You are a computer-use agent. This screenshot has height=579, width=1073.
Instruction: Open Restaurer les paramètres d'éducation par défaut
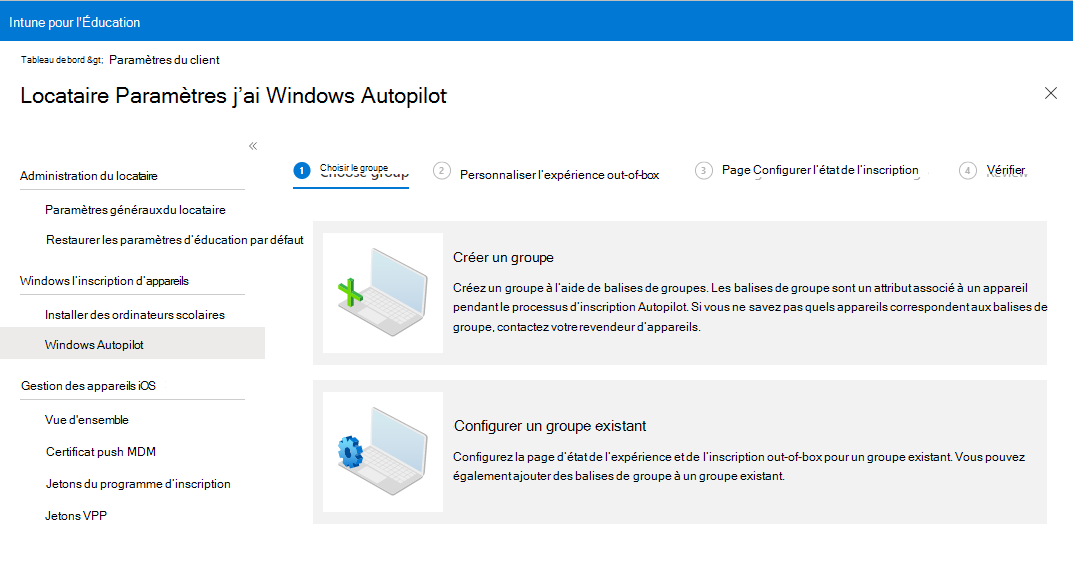point(174,240)
